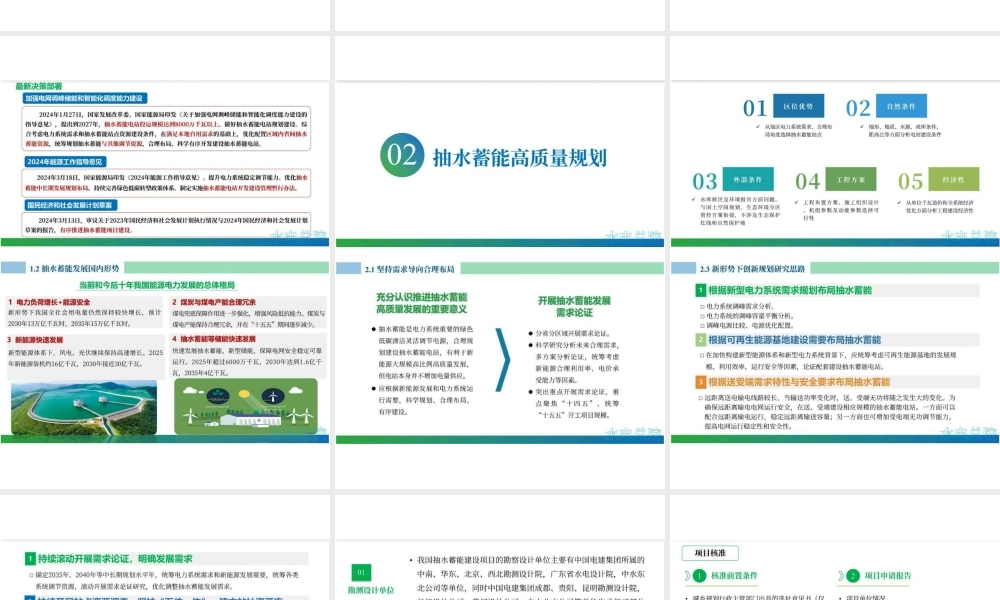Click the teal 外部条件 box

pos(748,179)
